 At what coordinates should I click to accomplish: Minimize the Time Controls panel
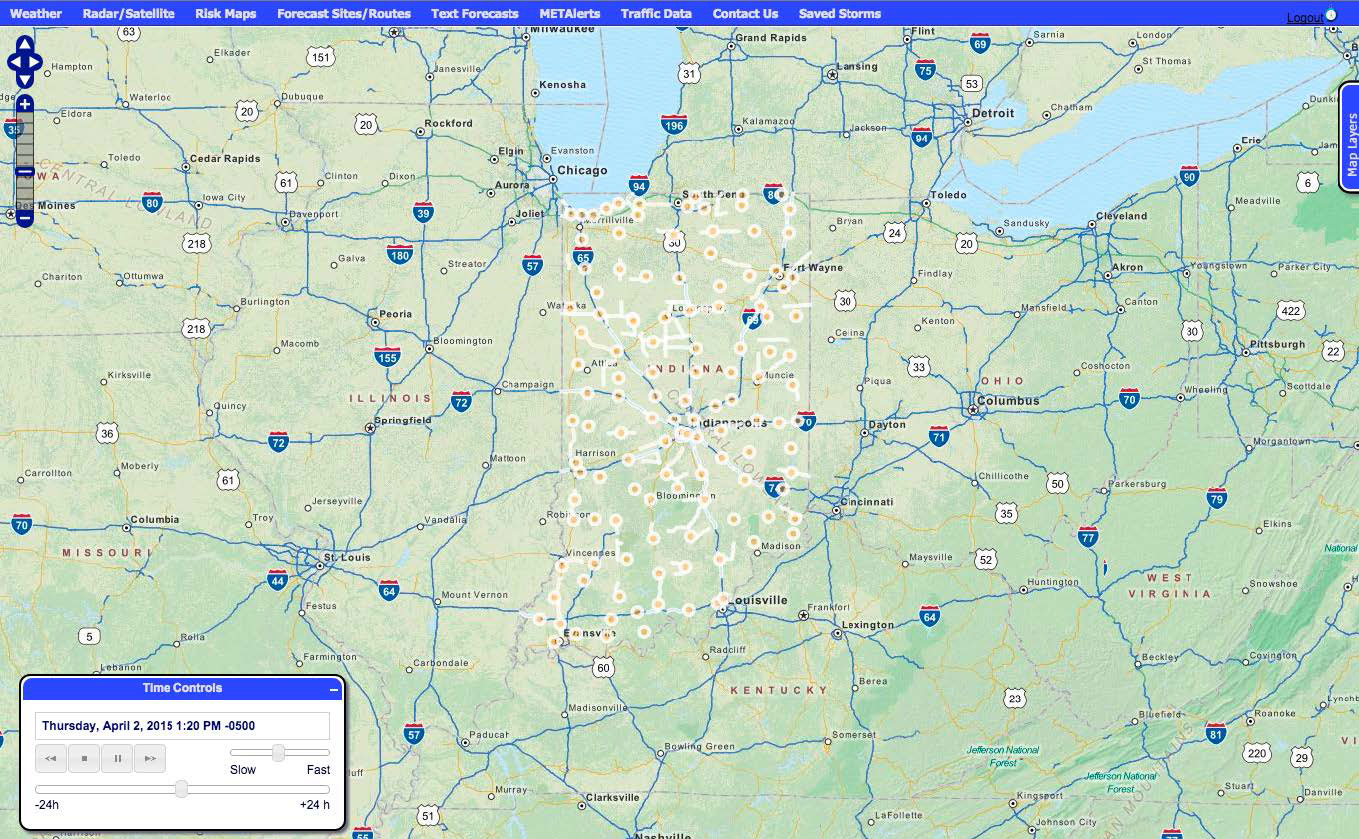click(x=334, y=690)
